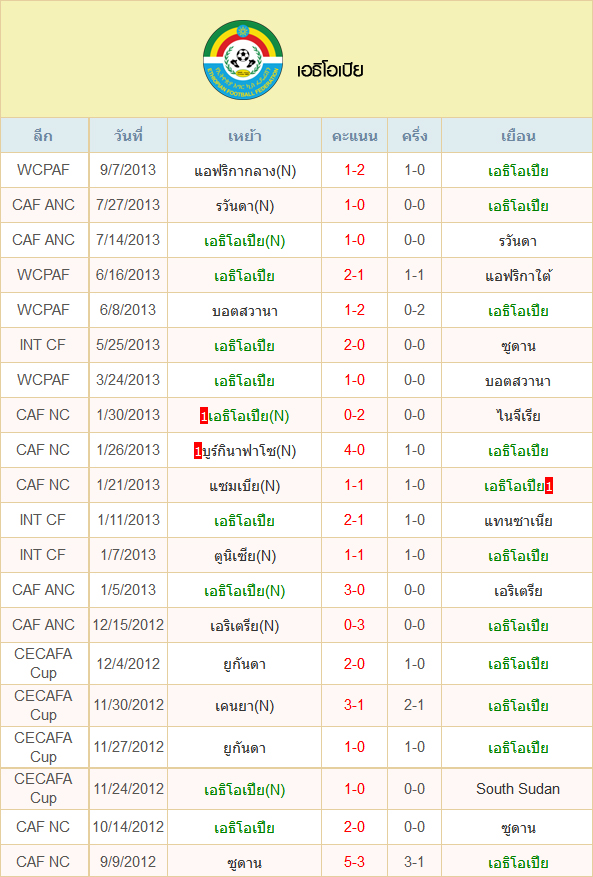Open home team เอริเตรีย(N) on 12/15/2012
The height and width of the screenshot is (877, 593).
pyautogui.click(x=245, y=626)
